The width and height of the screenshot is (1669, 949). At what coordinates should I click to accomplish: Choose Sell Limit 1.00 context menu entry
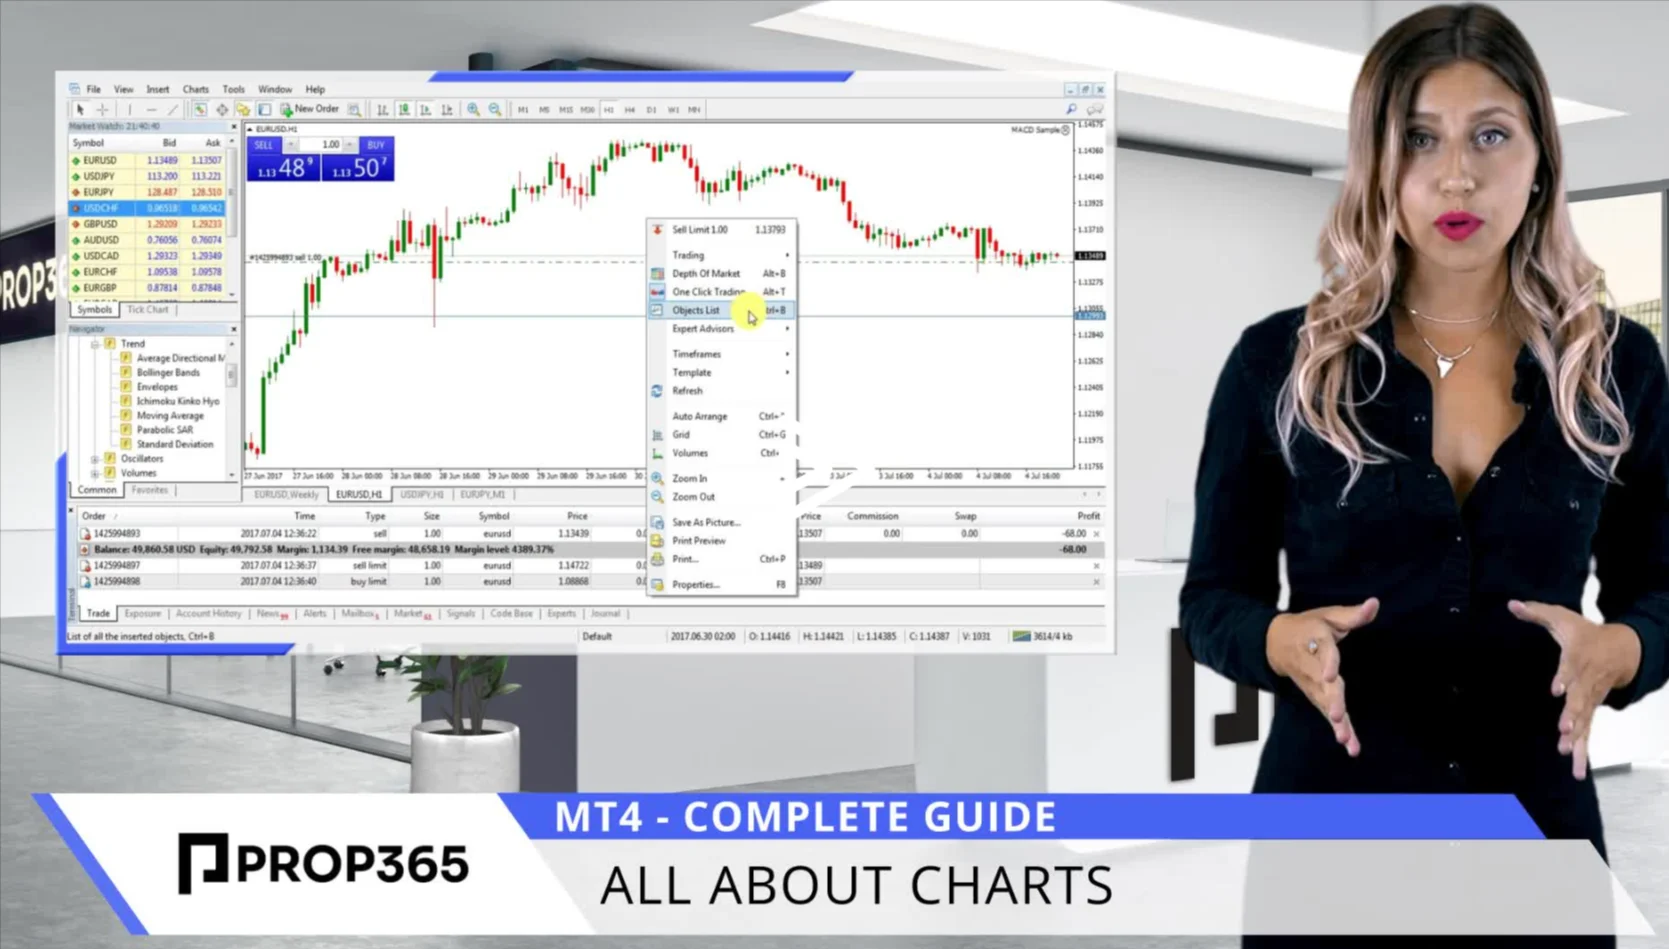[722, 230]
